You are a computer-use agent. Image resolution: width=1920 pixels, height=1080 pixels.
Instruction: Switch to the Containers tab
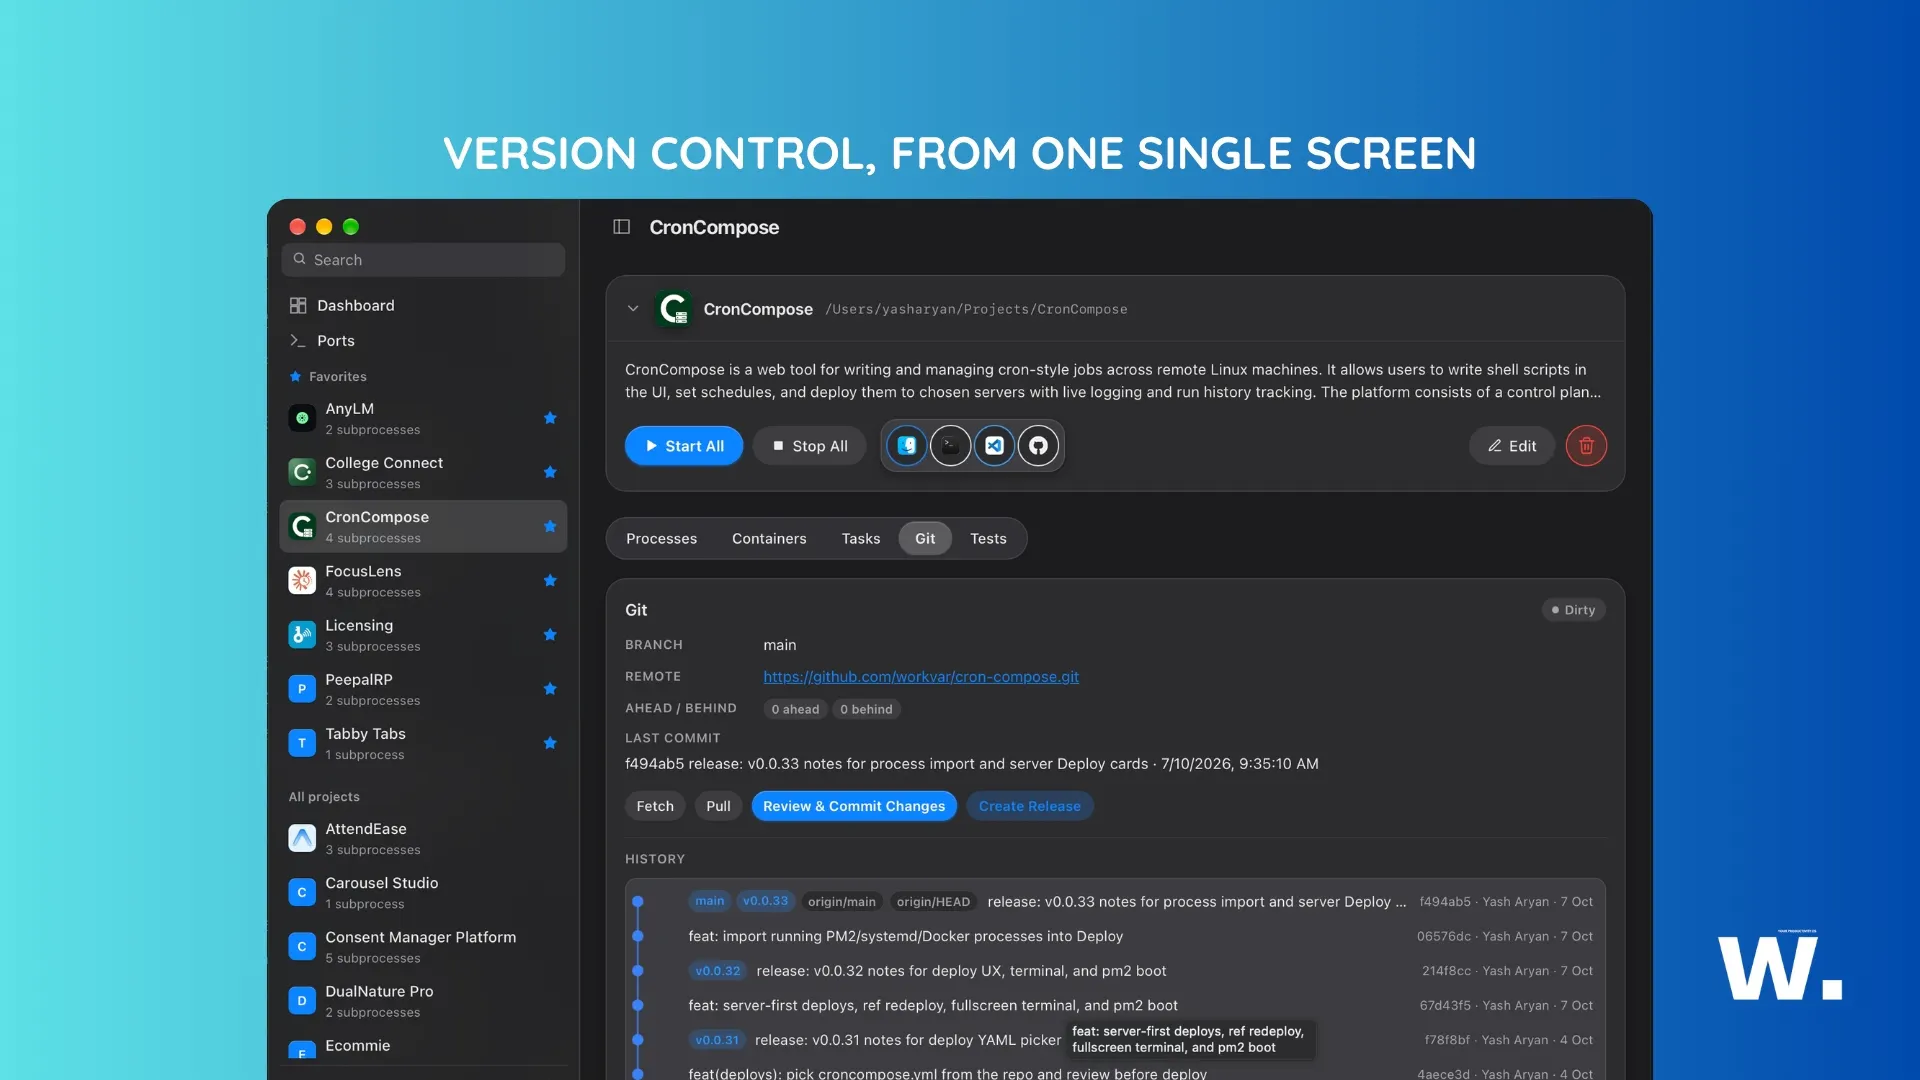(769, 539)
